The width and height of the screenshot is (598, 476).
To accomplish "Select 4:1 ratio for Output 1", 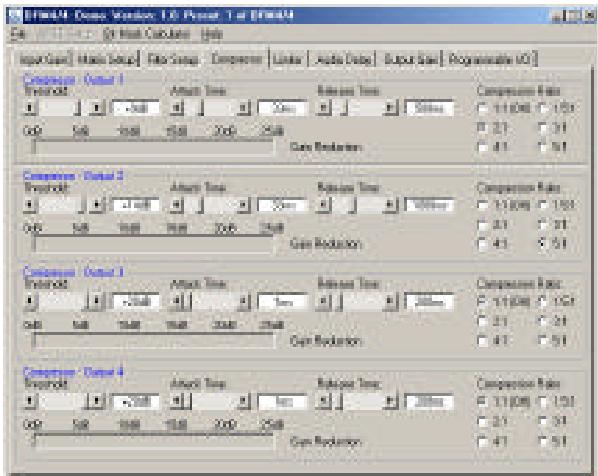I will tap(483, 146).
